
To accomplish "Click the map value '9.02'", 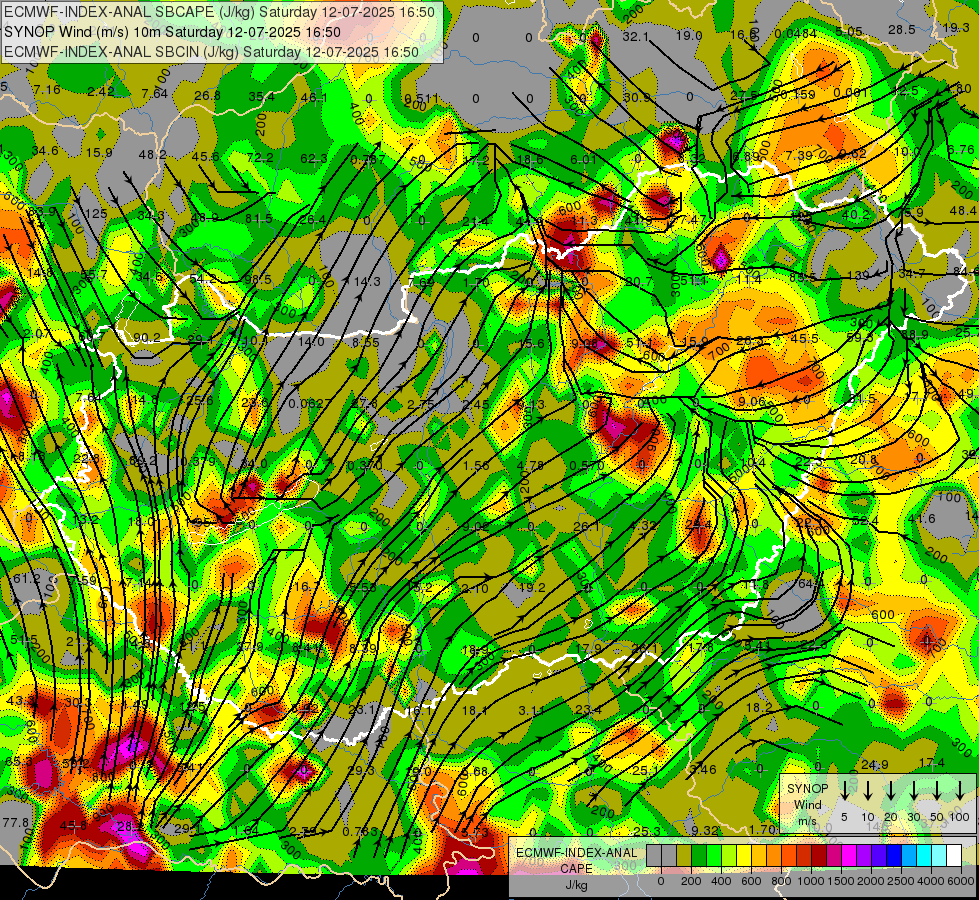I will coord(476,527).
